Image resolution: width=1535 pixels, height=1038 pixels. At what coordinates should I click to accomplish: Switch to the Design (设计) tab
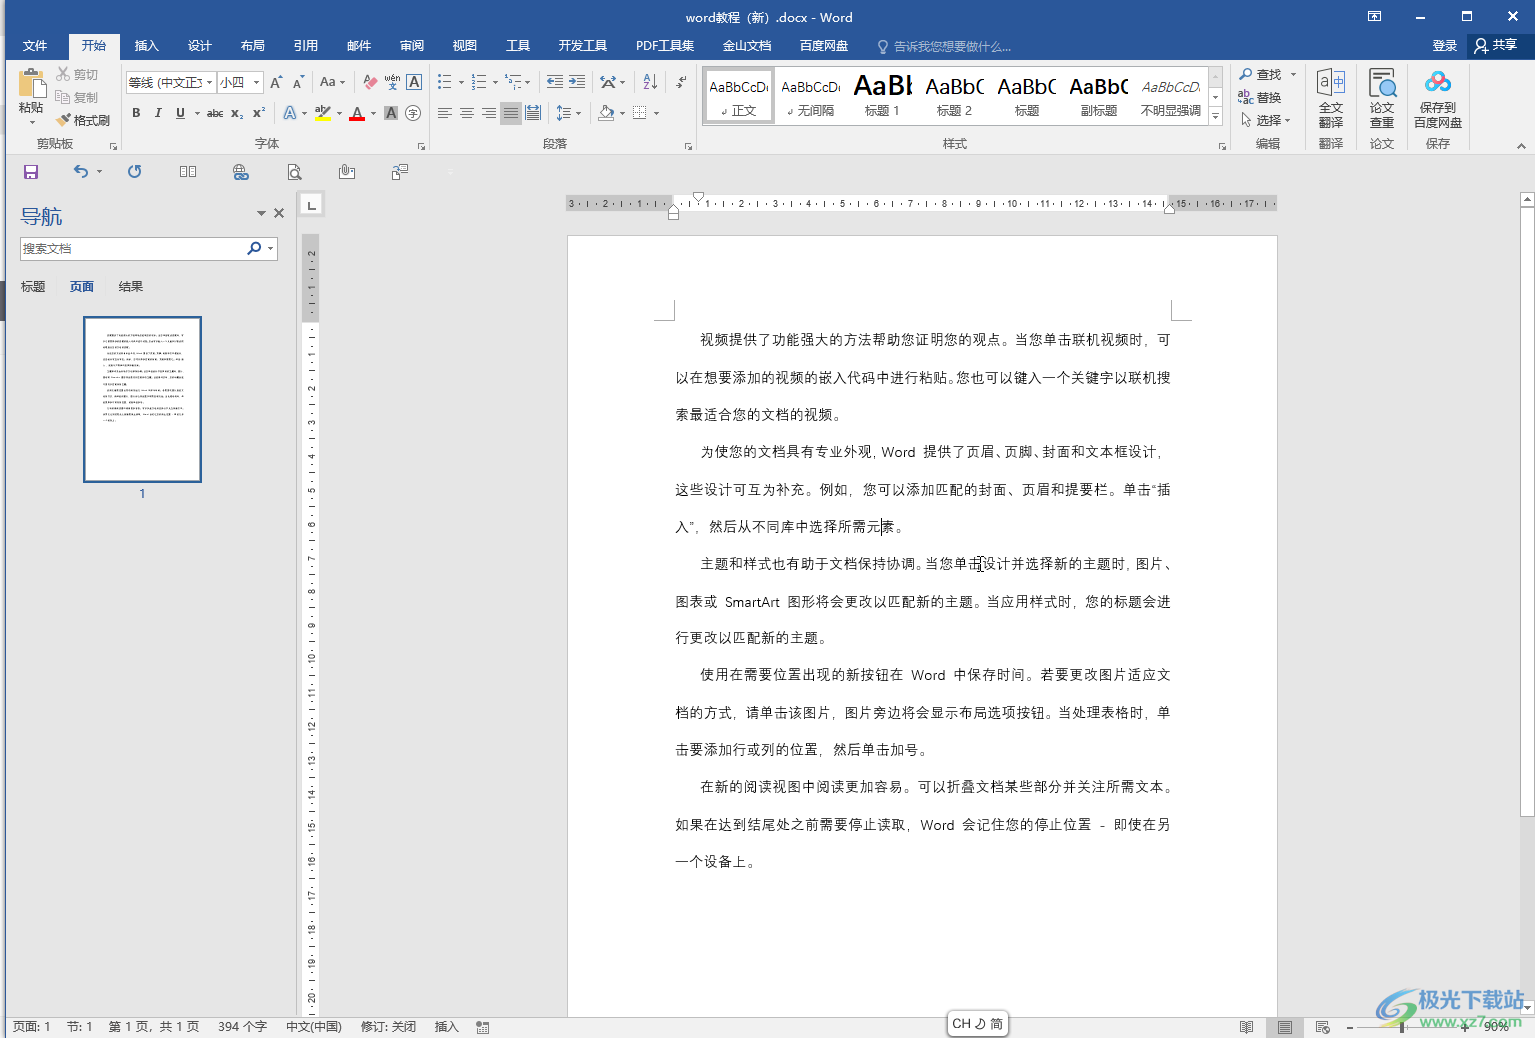tap(200, 46)
